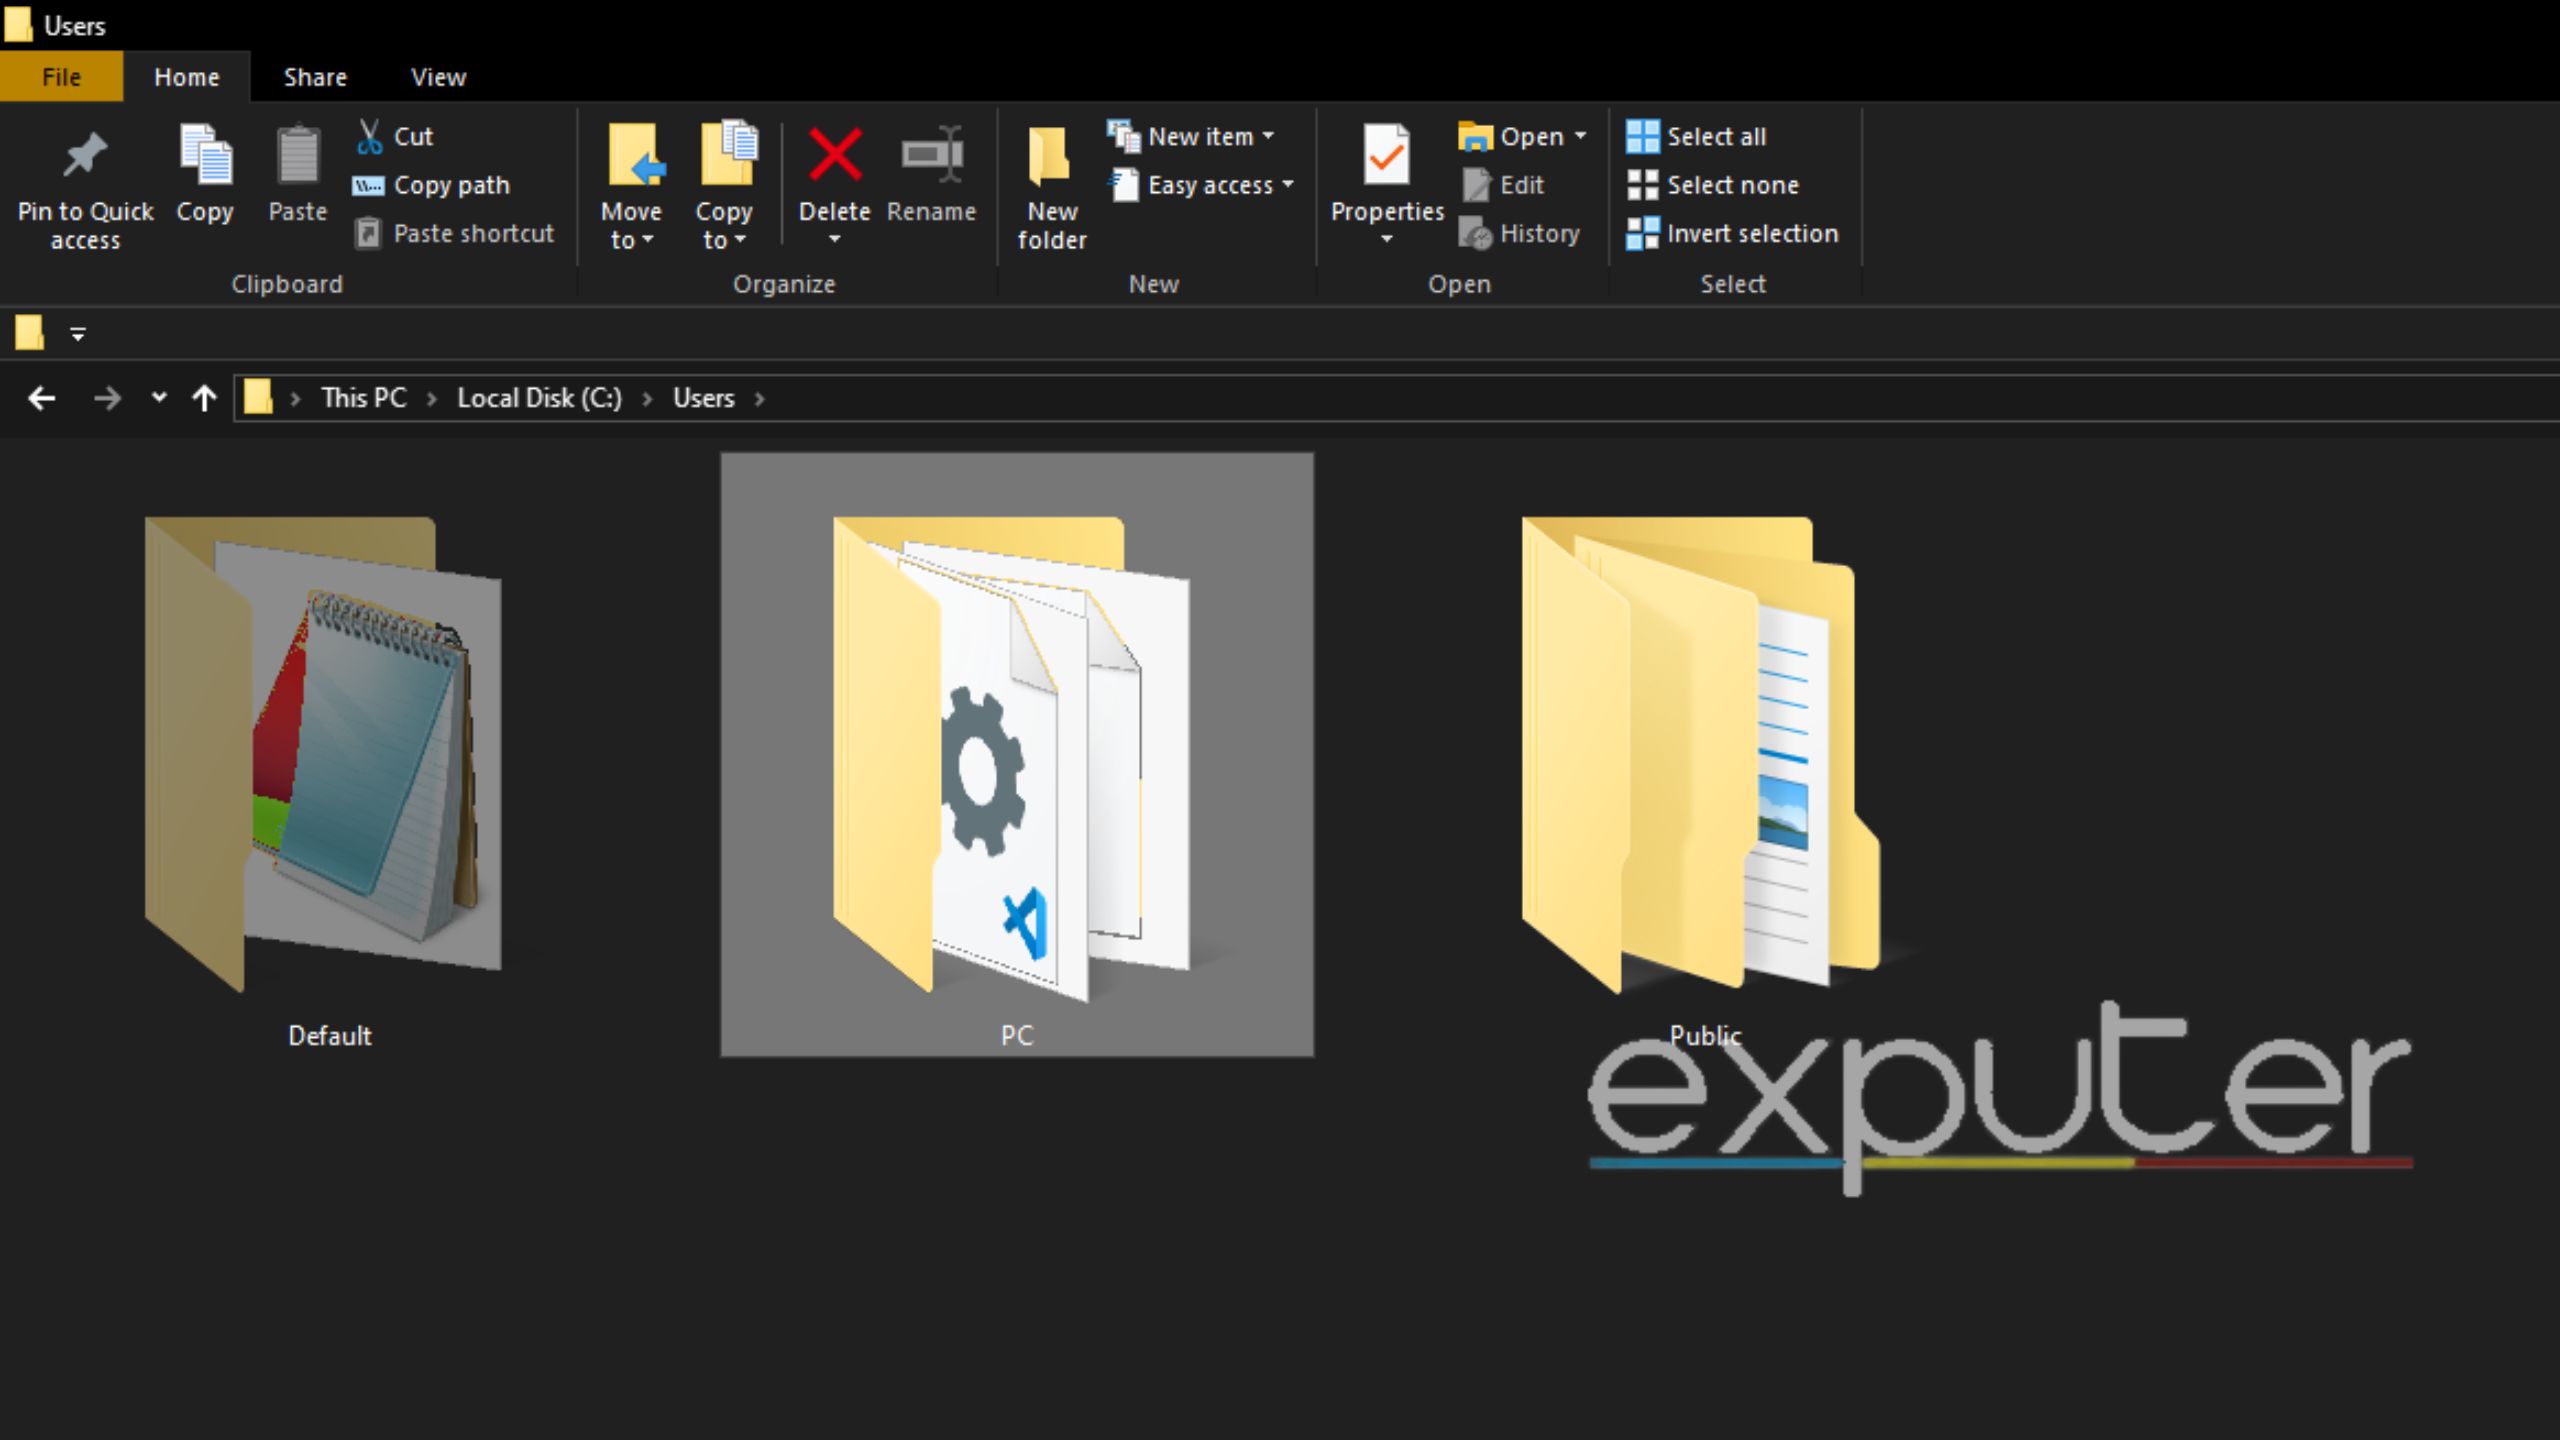
Task: Toggle the Properties checkbox
Action: click(x=1389, y=183)
